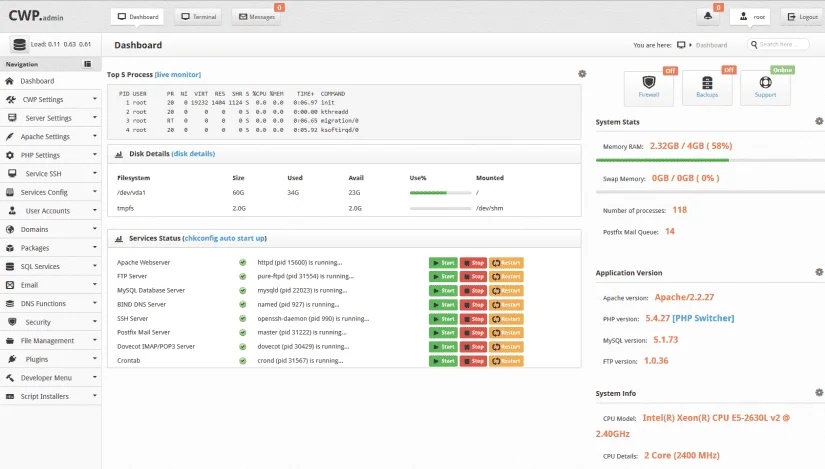The width and height of the screenshot is (825, 469).
Task: Expand the Service SSH menu
Action: (x=95, y=173)
